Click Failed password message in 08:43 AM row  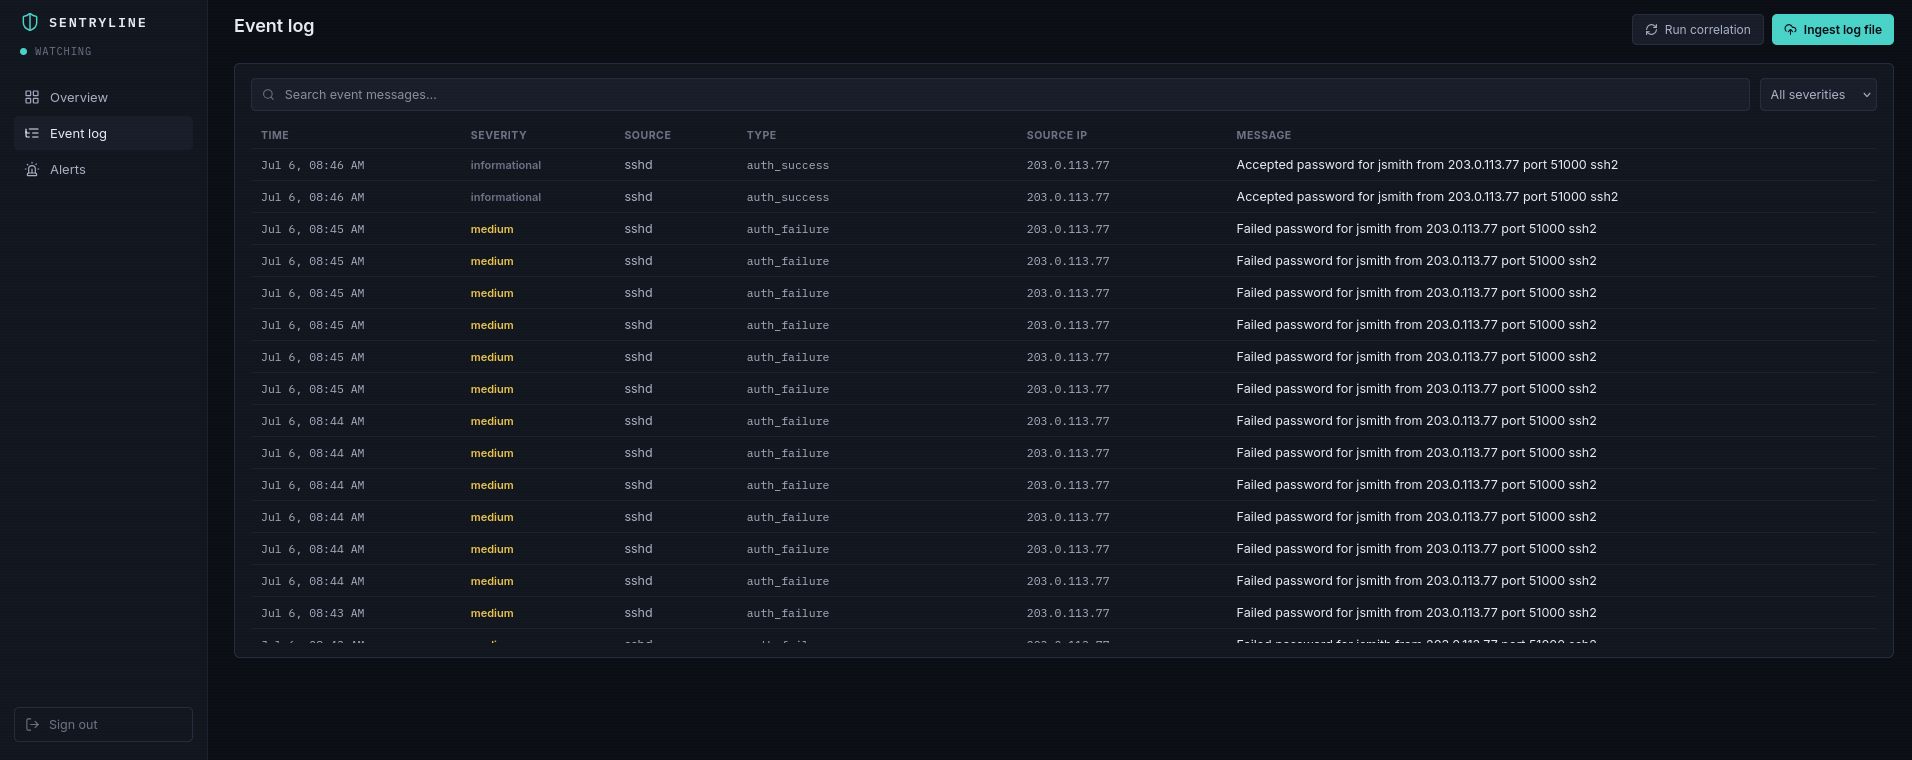point(1416,613)
